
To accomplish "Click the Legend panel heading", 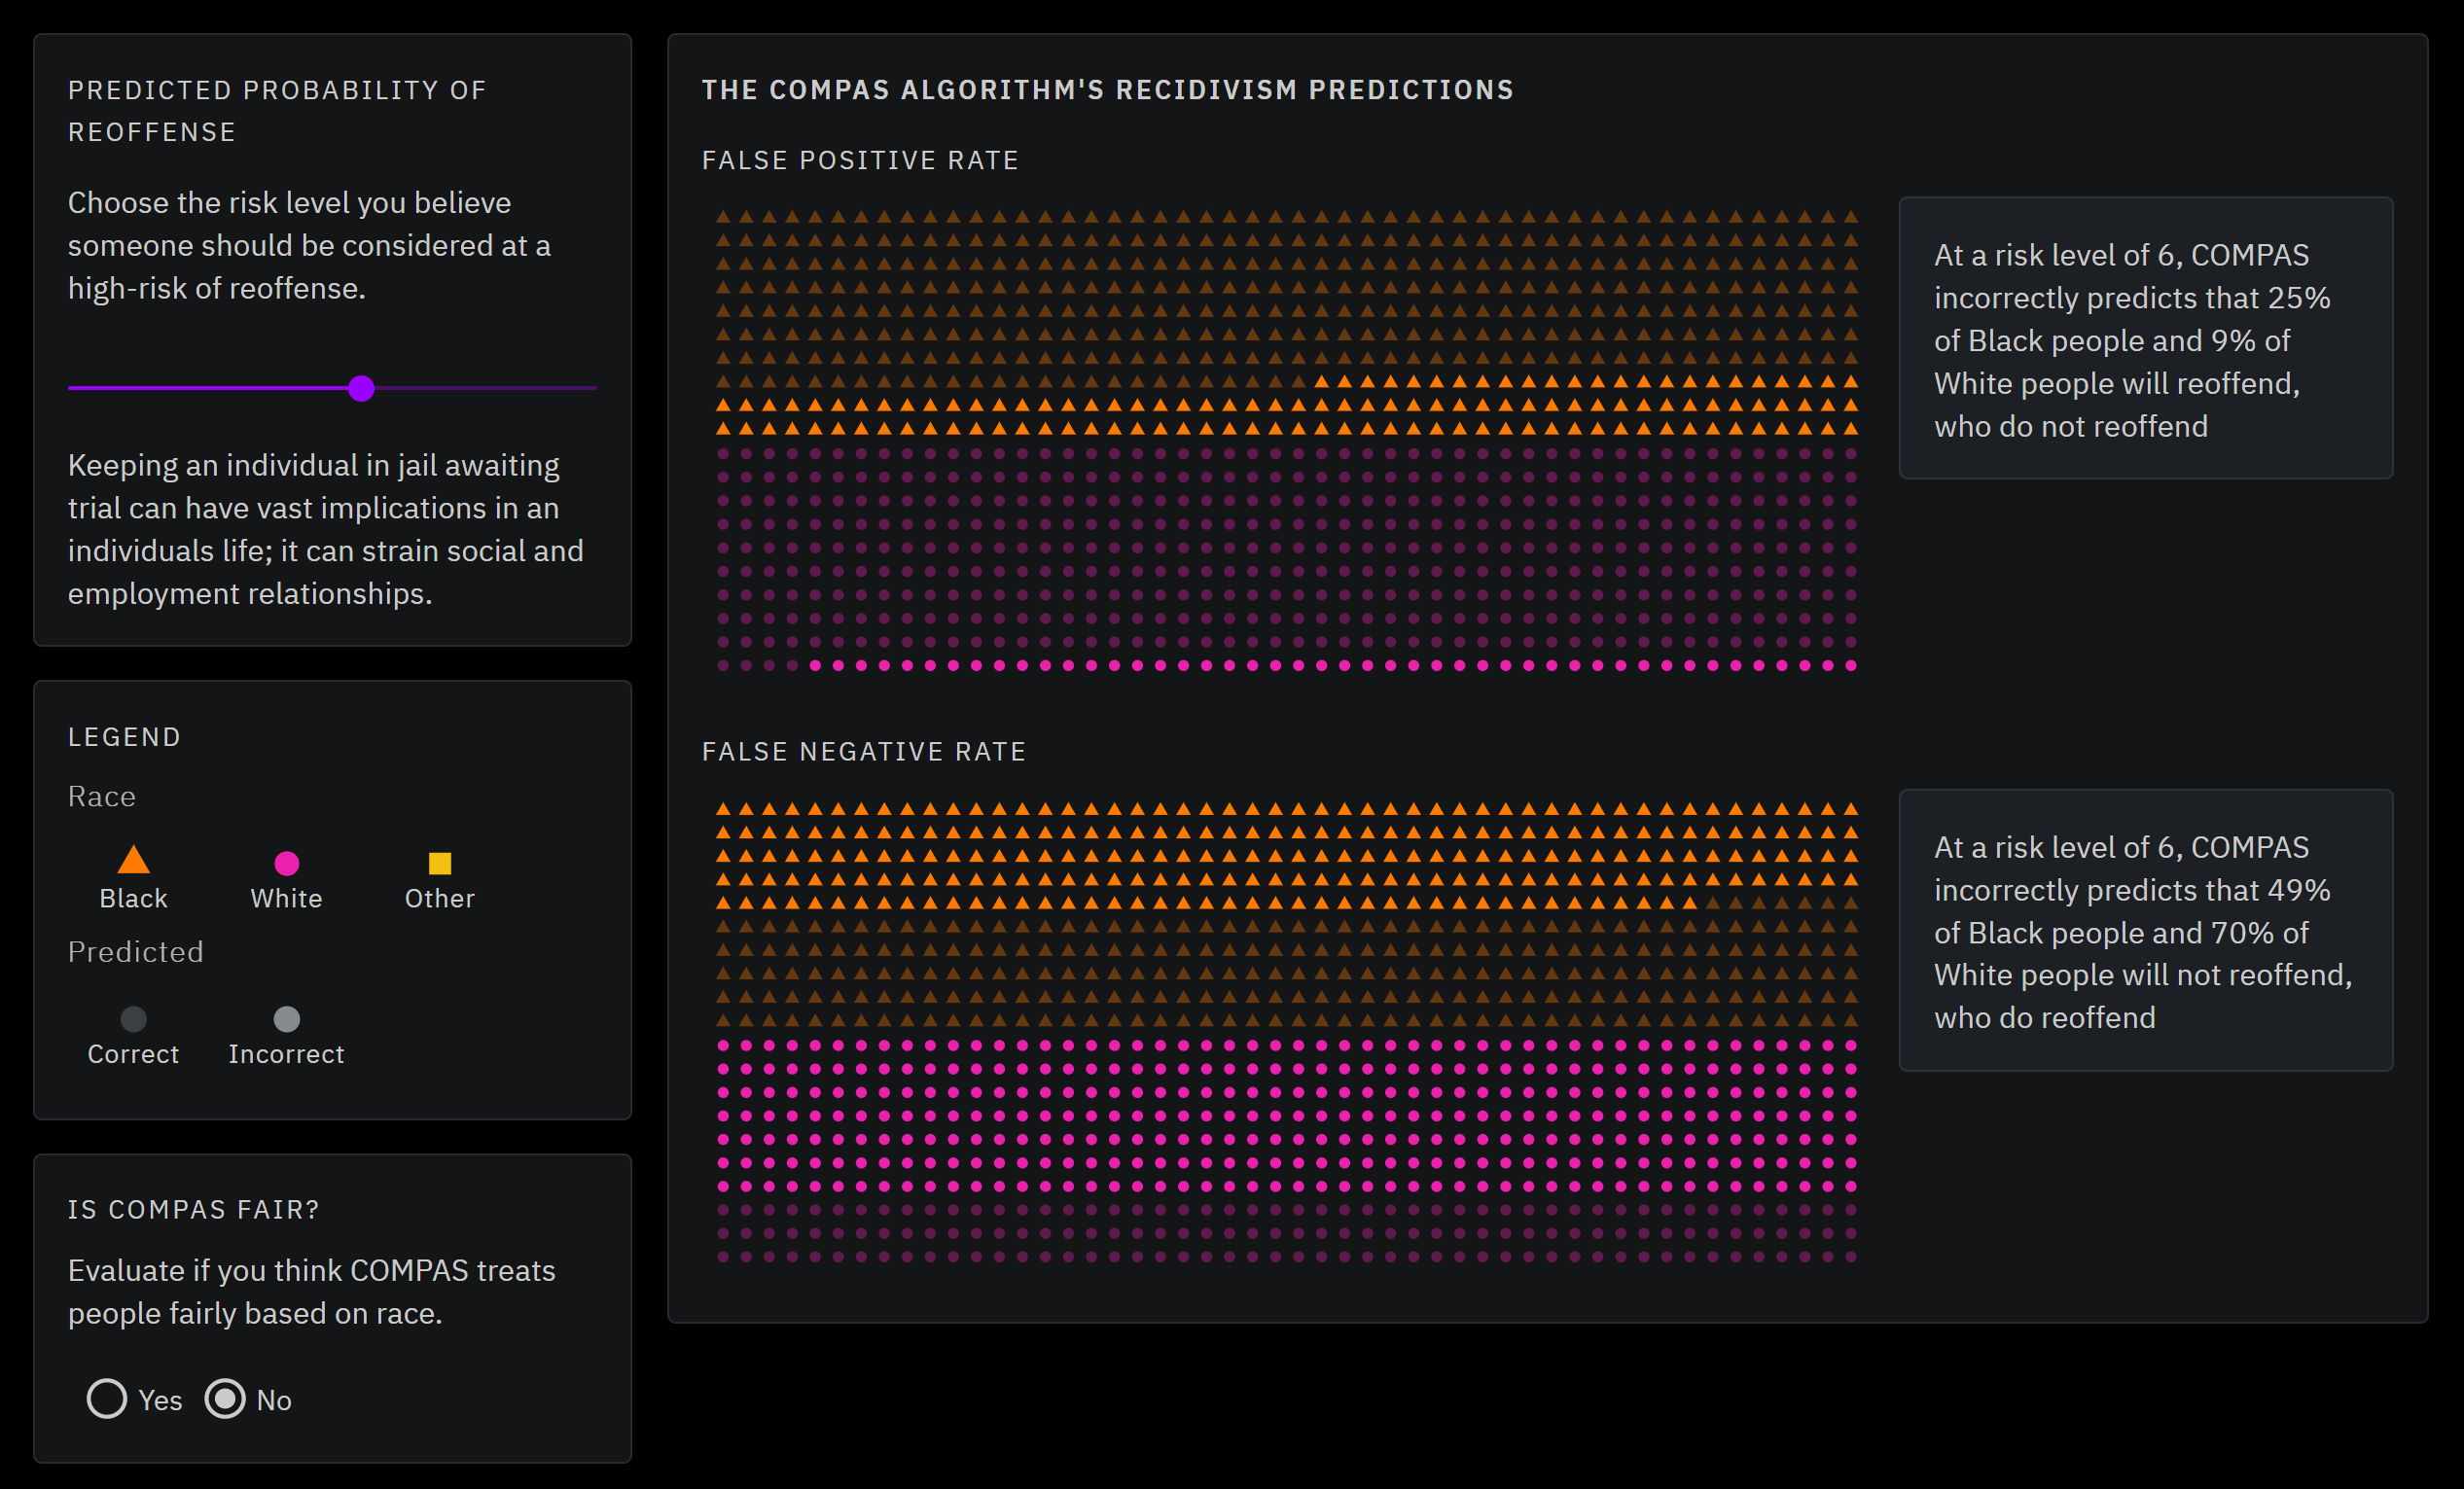I will tap(124, 737).
